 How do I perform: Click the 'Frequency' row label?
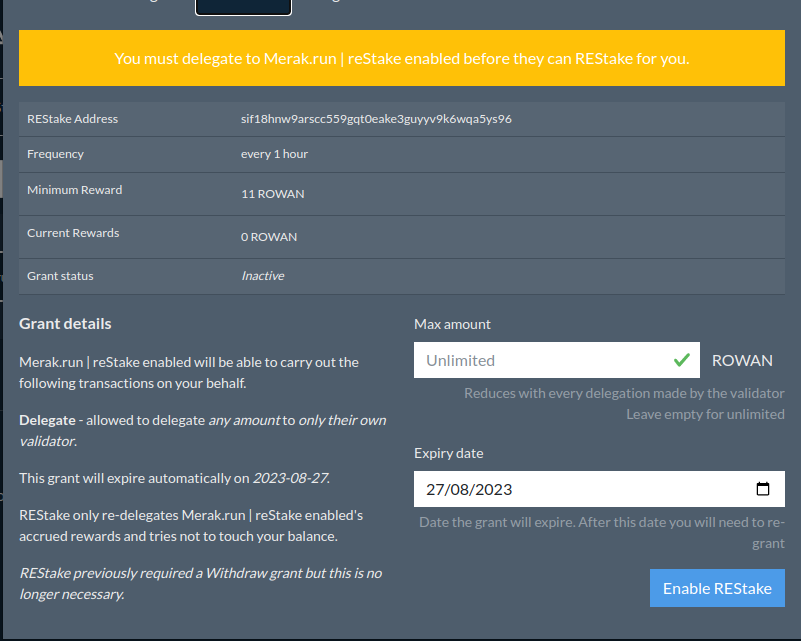click(55, 154)
